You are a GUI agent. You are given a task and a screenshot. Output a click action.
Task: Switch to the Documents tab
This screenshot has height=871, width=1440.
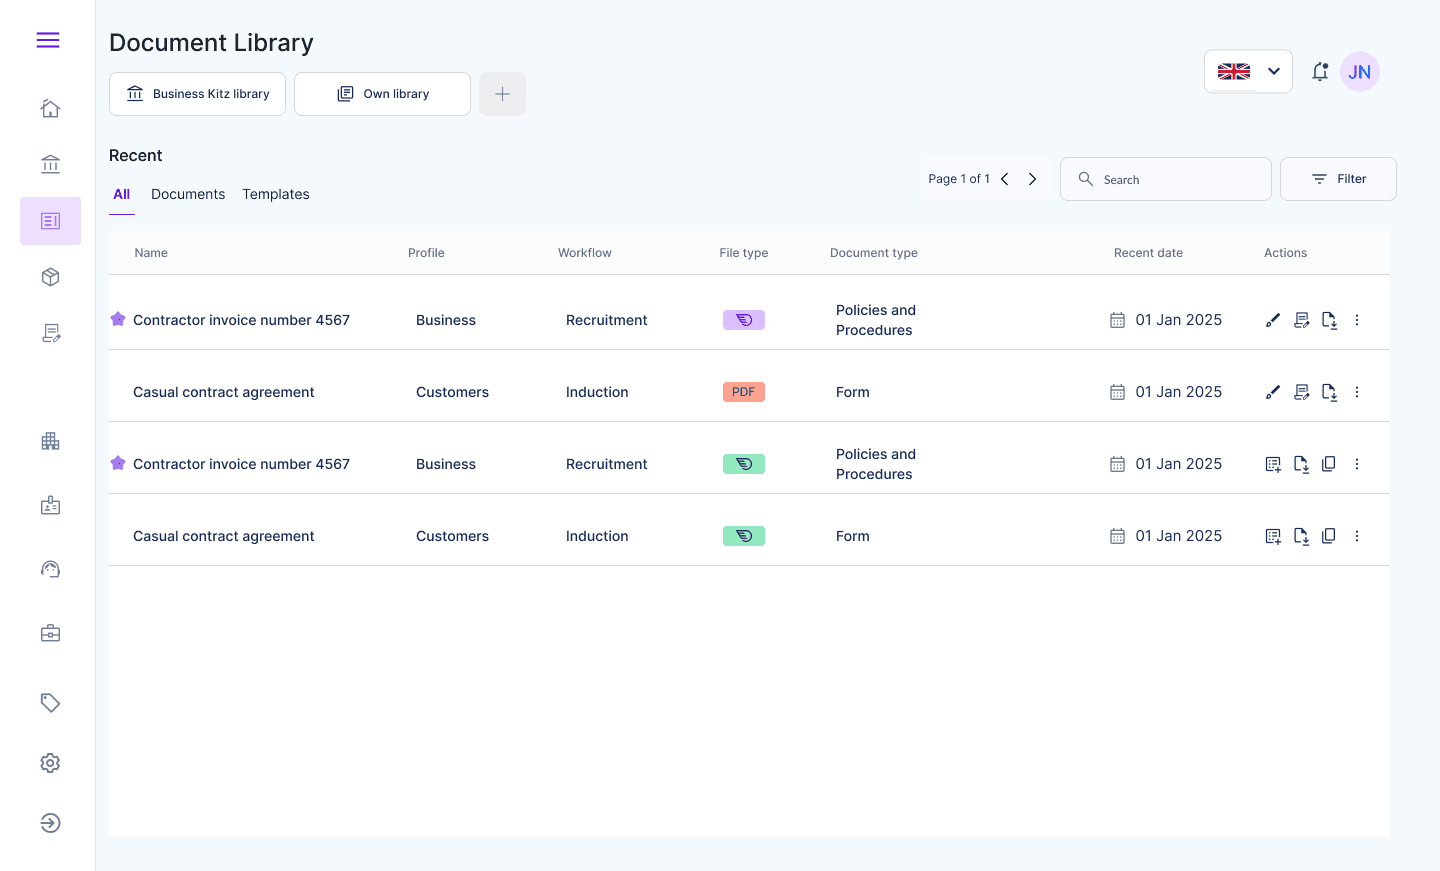(188, 194)
